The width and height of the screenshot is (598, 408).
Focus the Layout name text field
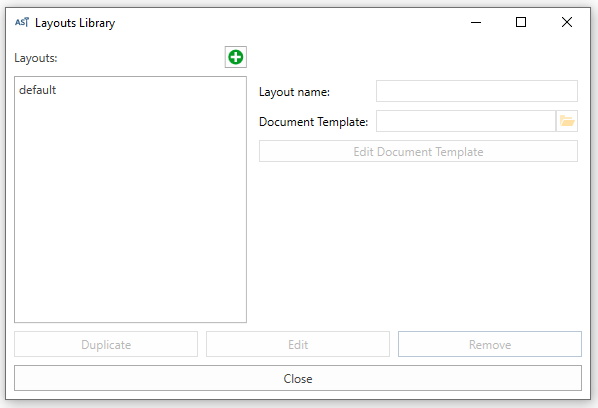(x=477, y=91)
